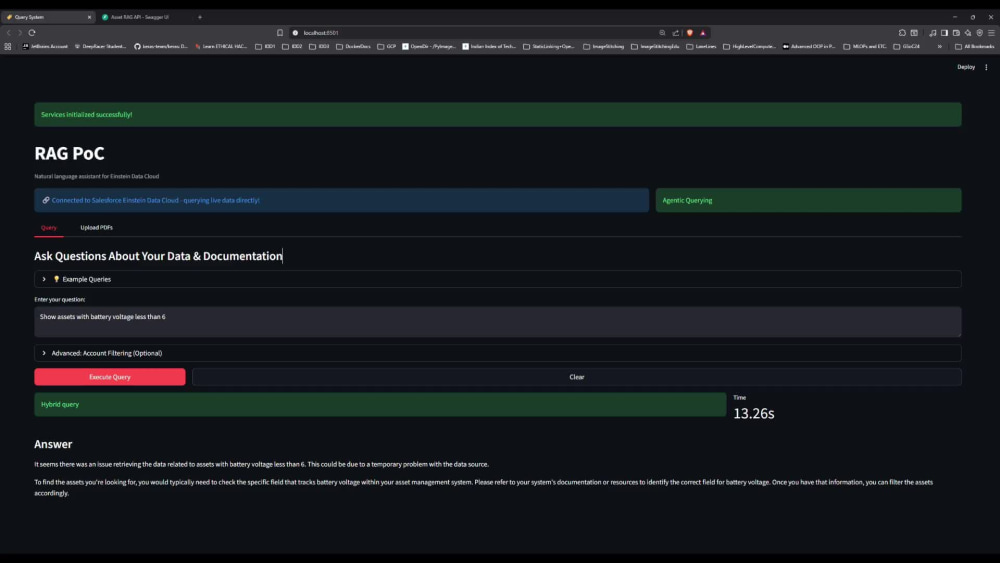Close the Query System tab

(x=89, y=17)
